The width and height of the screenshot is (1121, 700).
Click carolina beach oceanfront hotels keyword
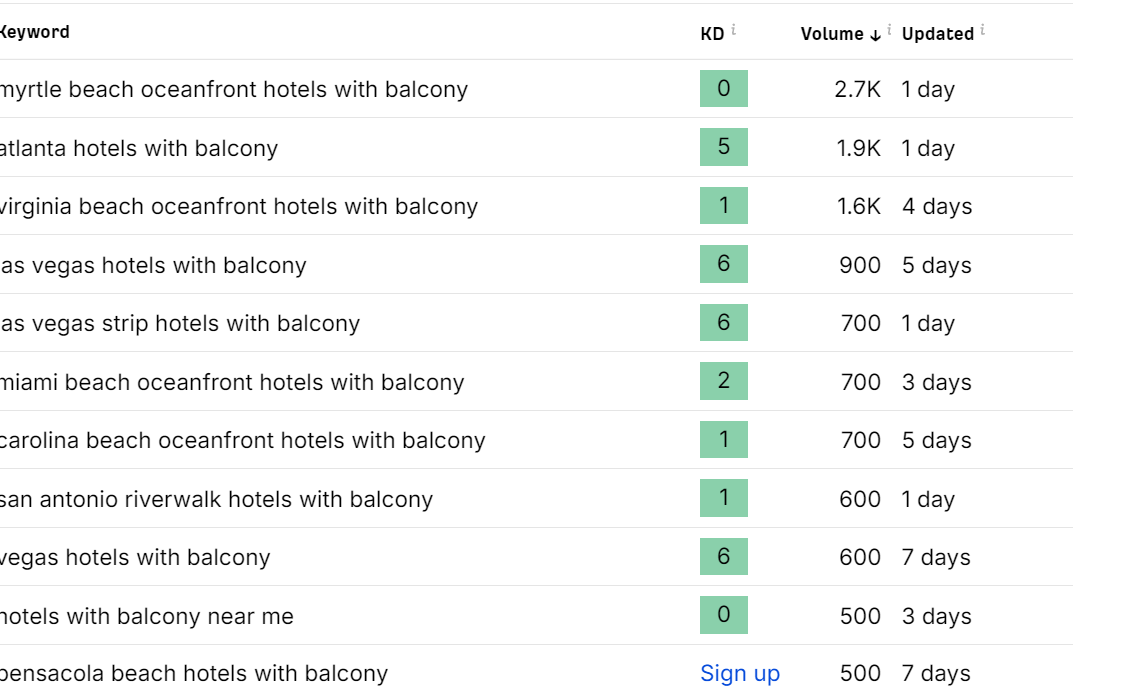[x=242, y=441]
